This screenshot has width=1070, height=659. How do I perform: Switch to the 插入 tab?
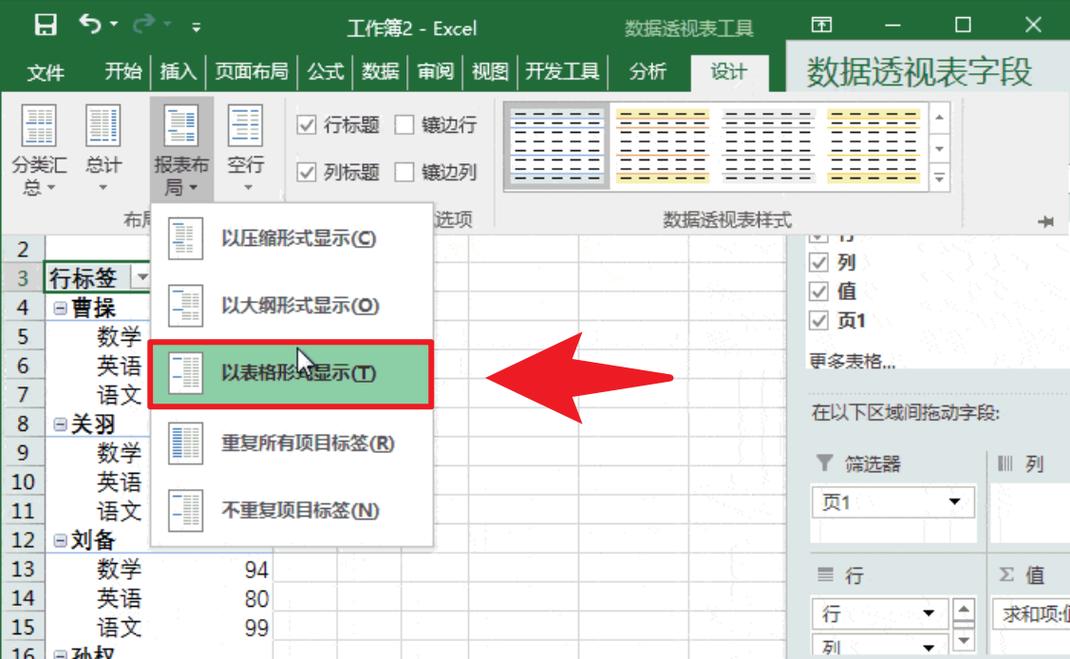point(178,71)
